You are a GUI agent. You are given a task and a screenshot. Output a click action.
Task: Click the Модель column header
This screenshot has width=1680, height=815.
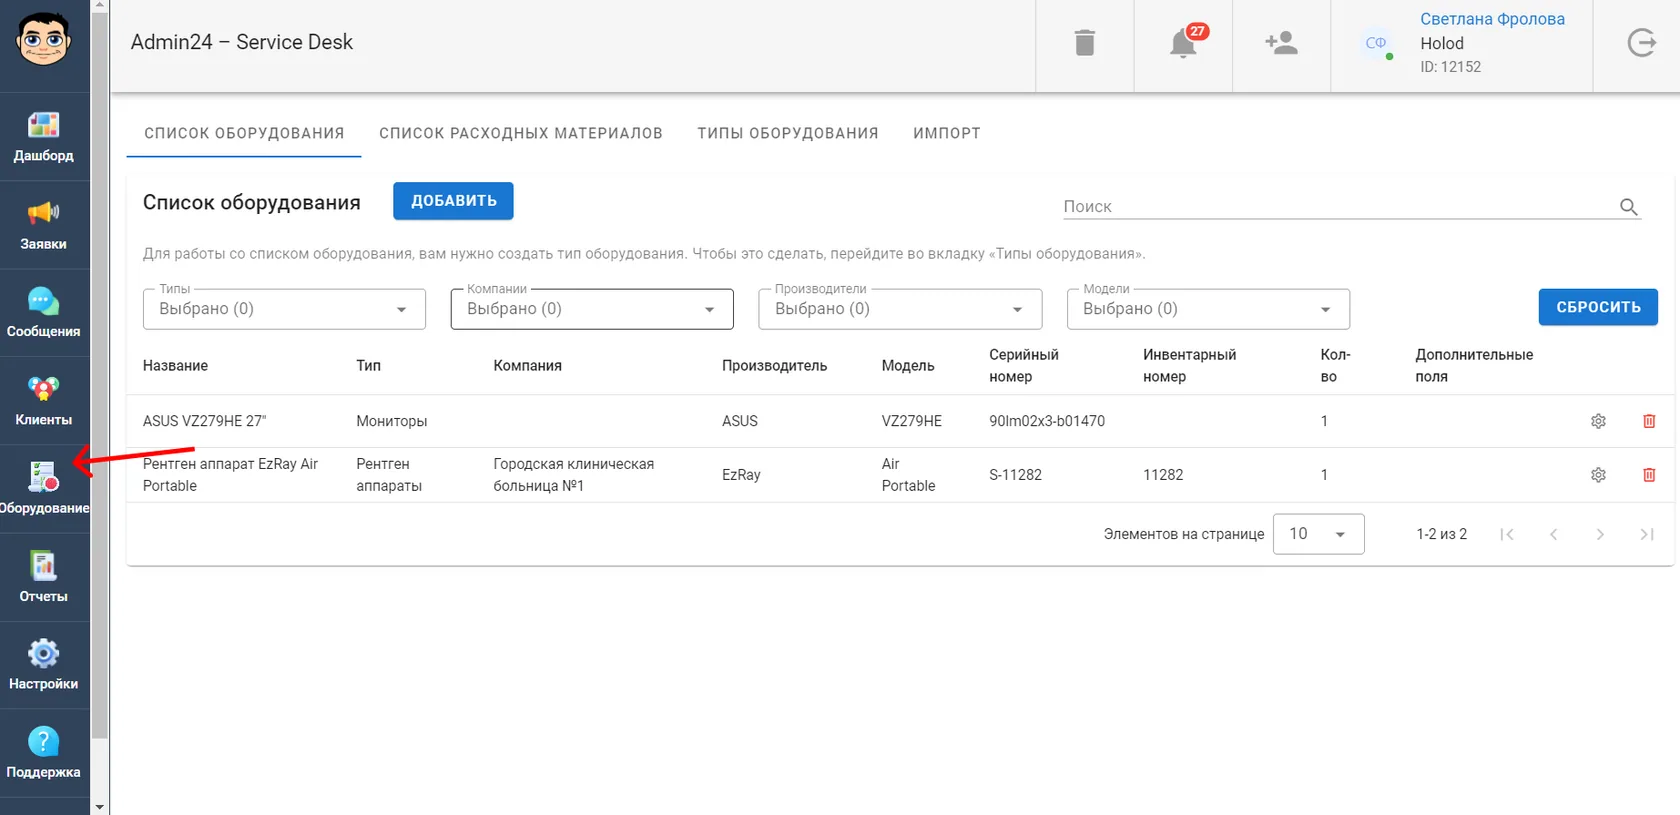908,366
